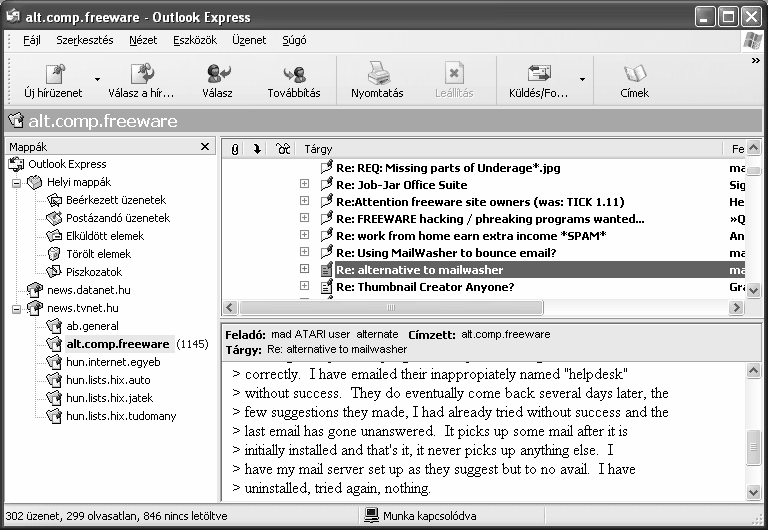Open Törölt elemek deleted folder

click(x=98, y=254)
